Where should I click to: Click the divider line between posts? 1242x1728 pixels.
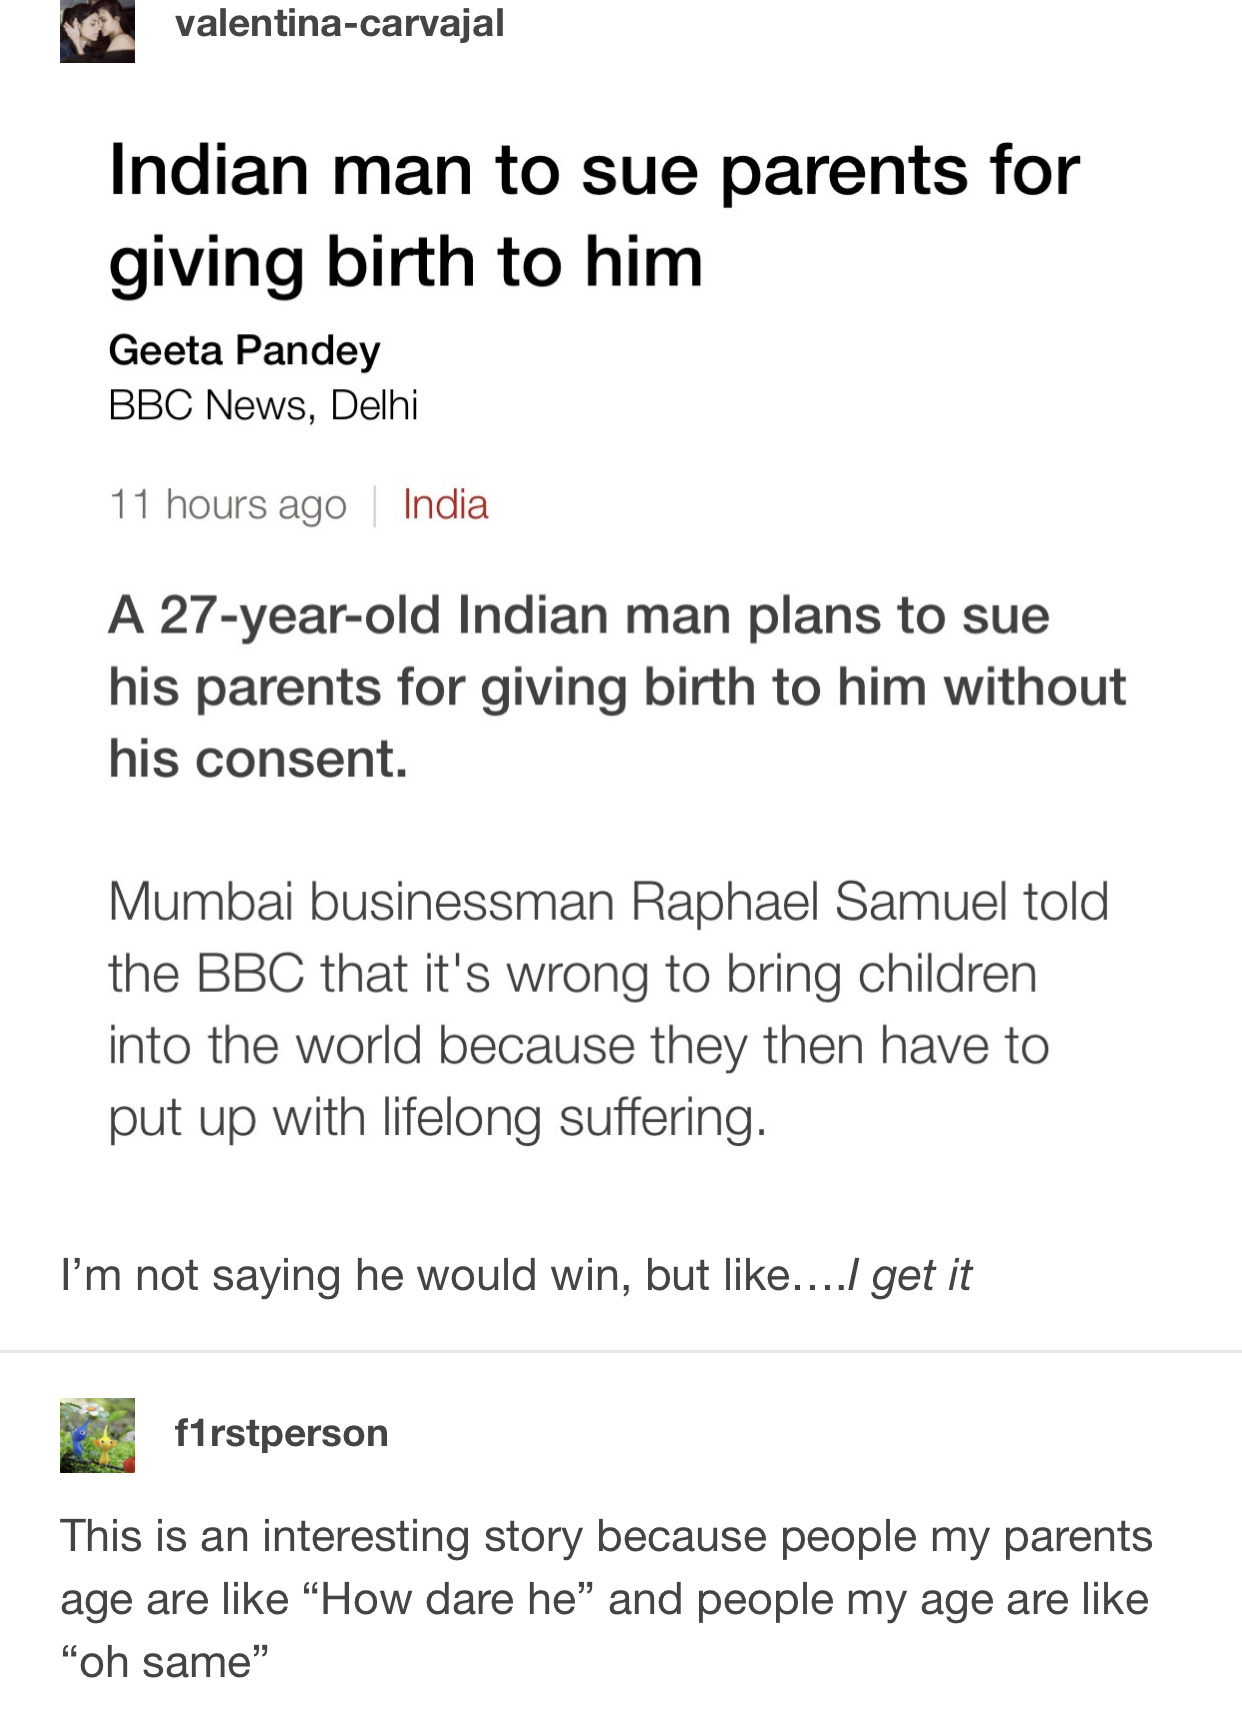coord(621,1351)
